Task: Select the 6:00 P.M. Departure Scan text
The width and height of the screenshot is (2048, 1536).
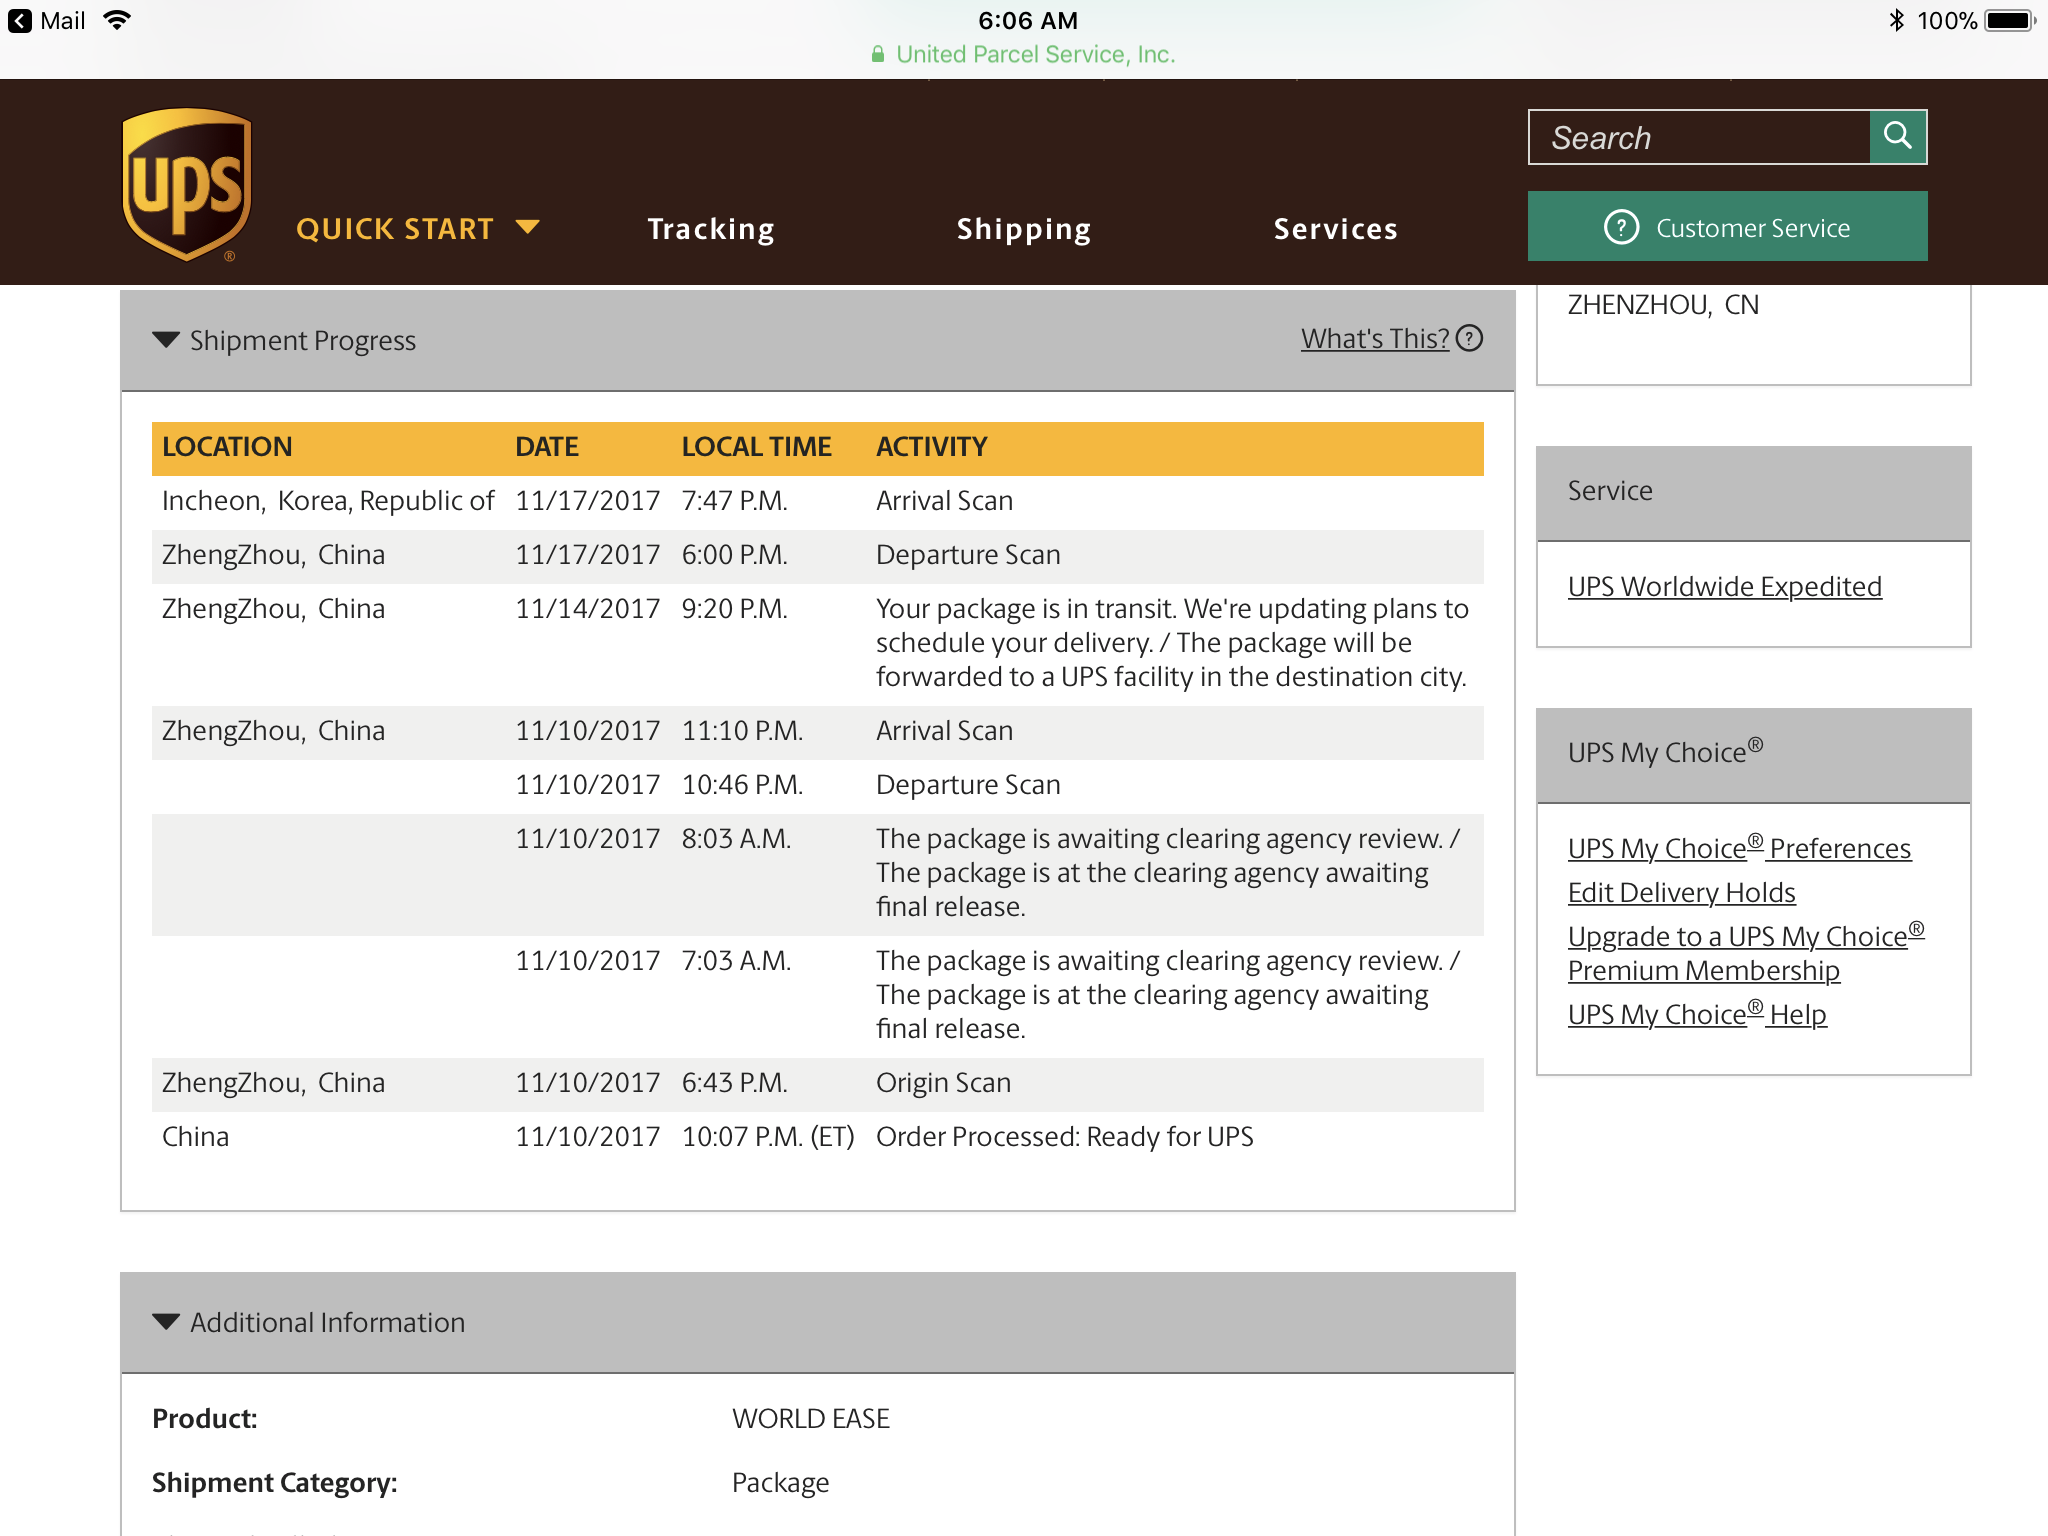Action: (968, 555)
